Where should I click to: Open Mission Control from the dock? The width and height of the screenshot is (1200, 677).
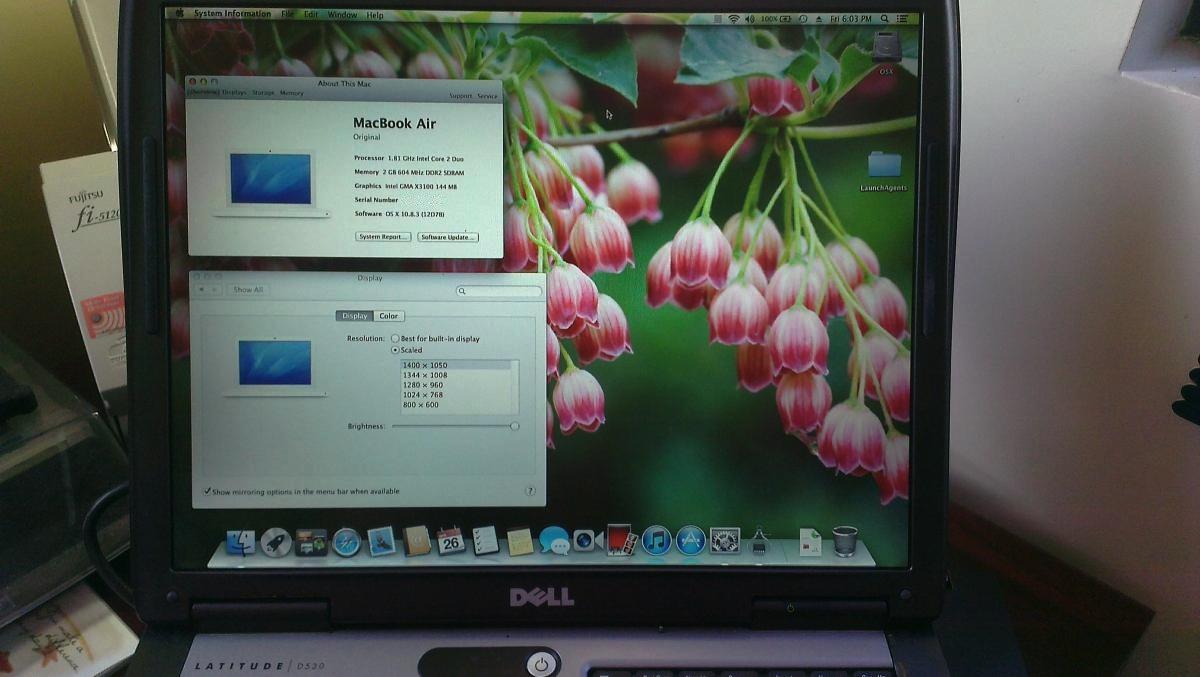click(311, 543)
